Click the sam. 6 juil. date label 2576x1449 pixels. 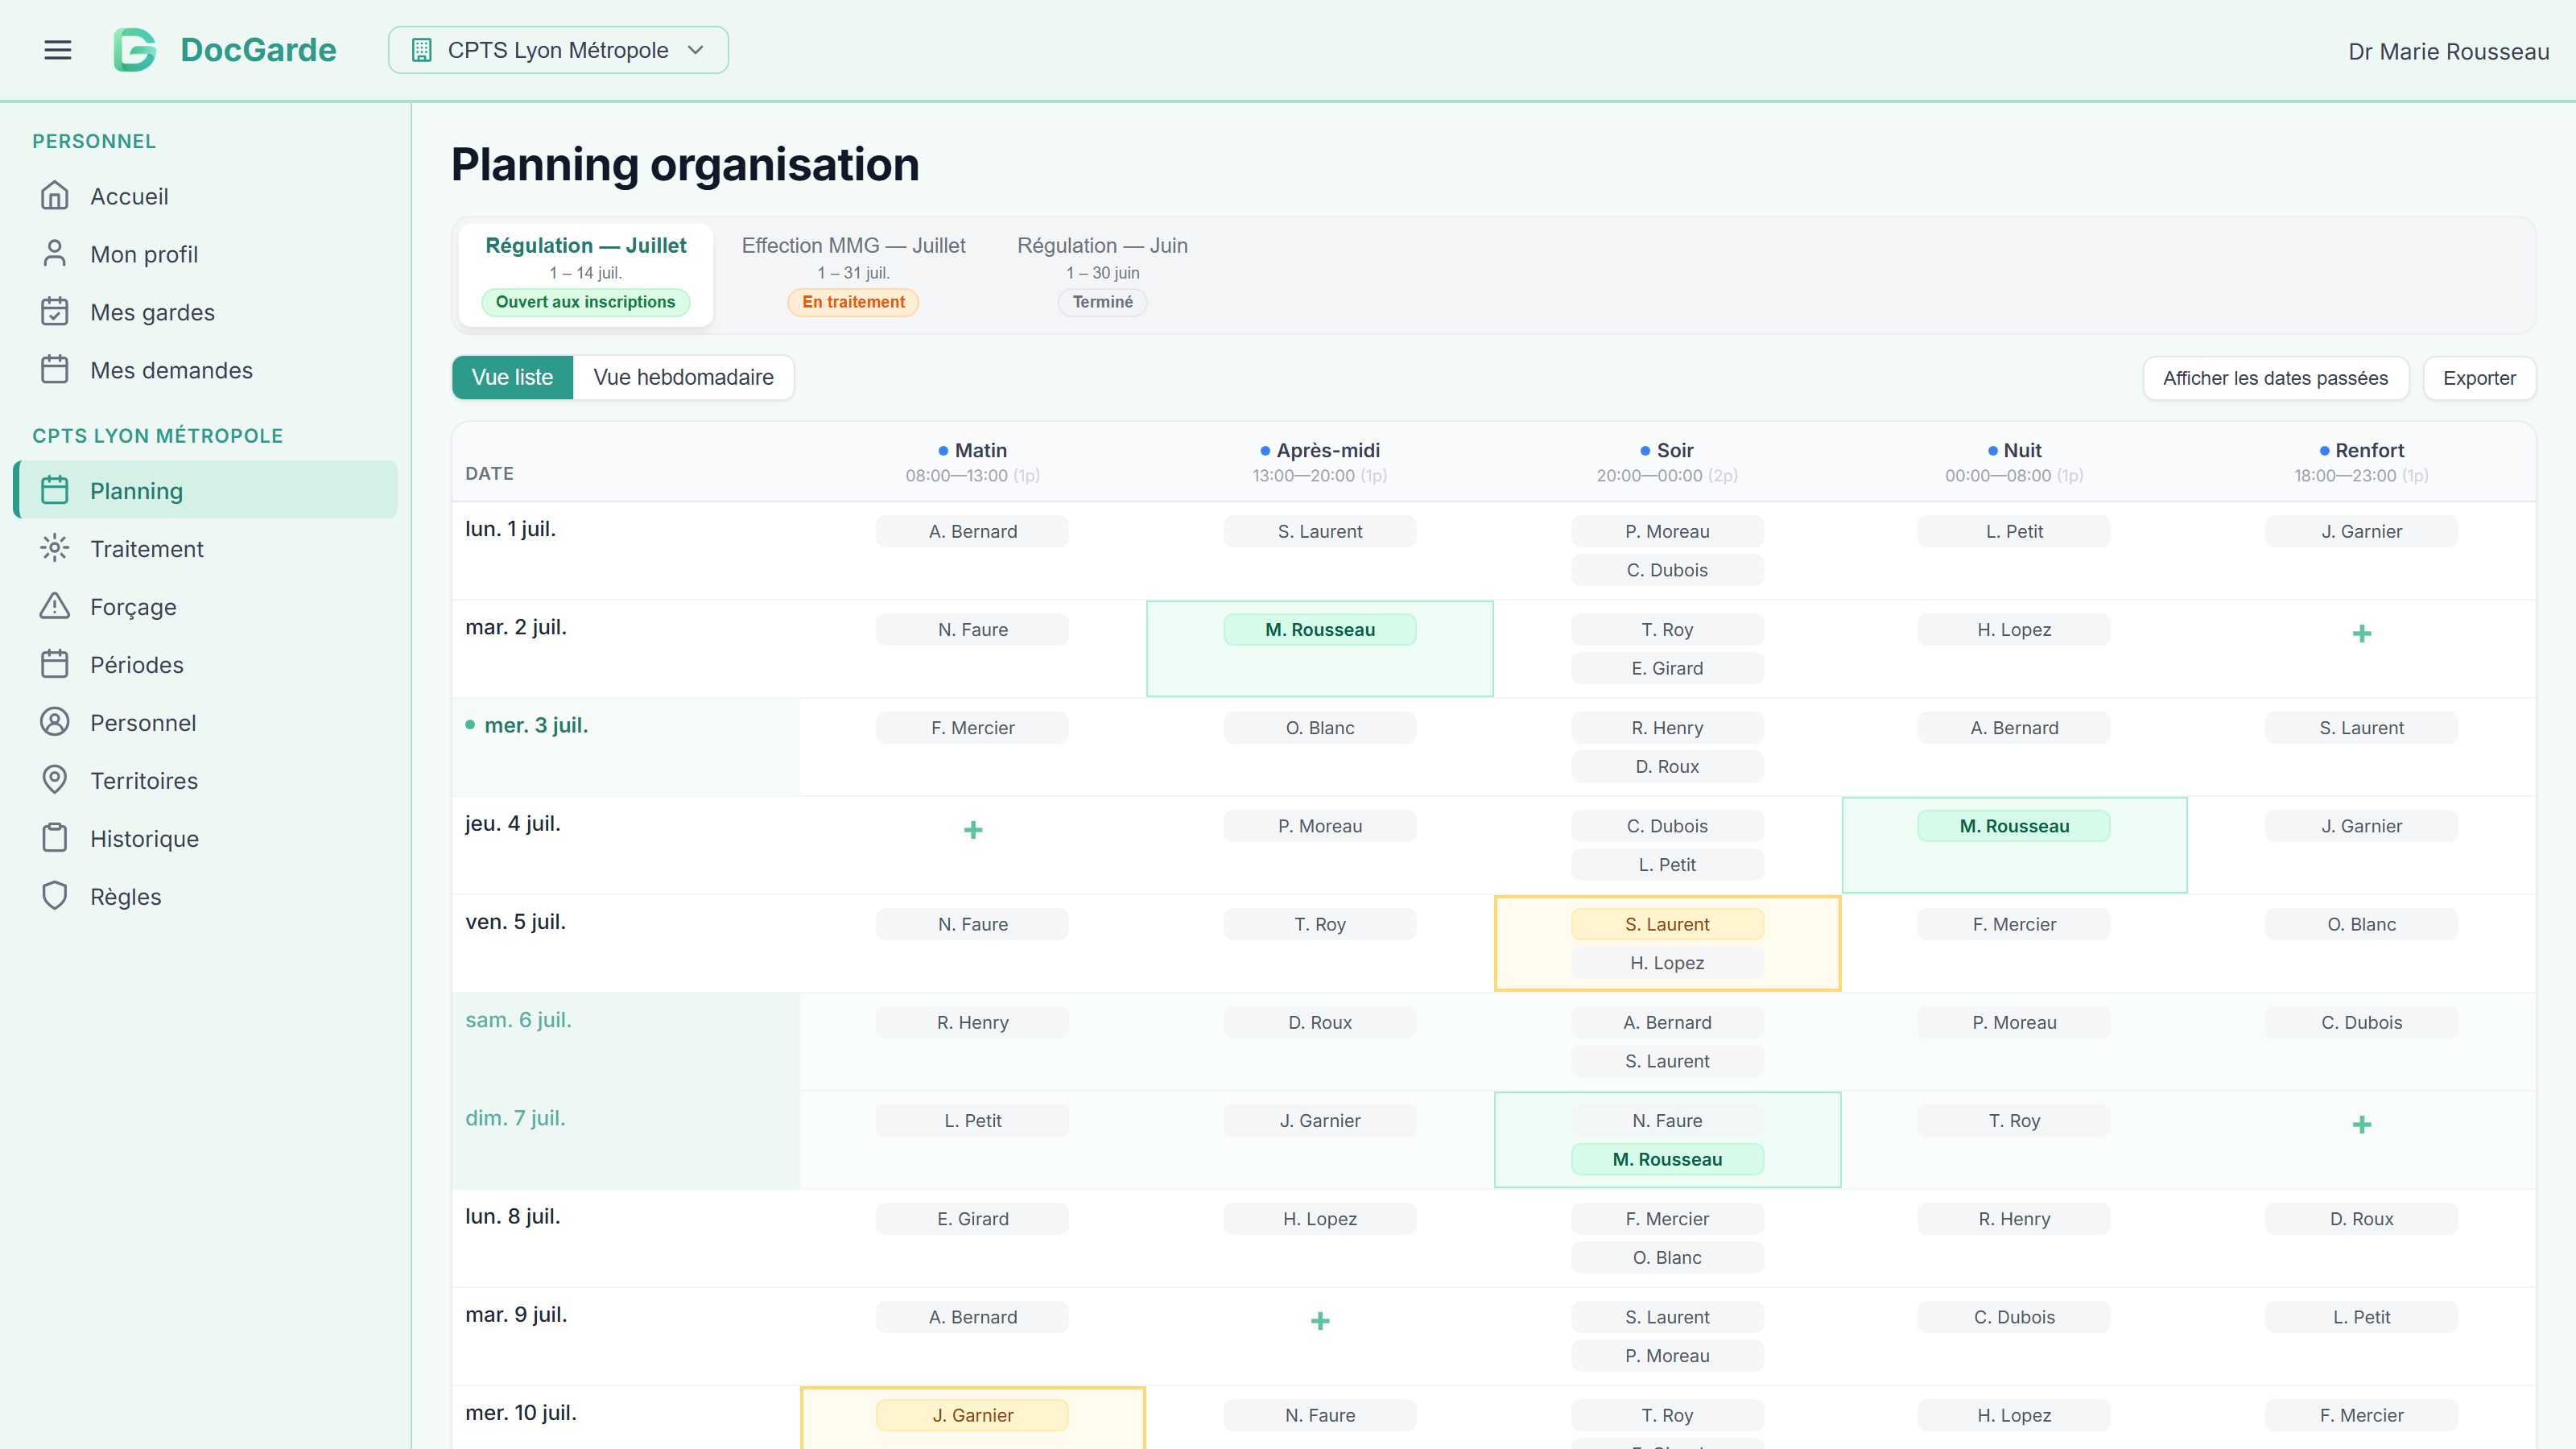pos(518,1020)
